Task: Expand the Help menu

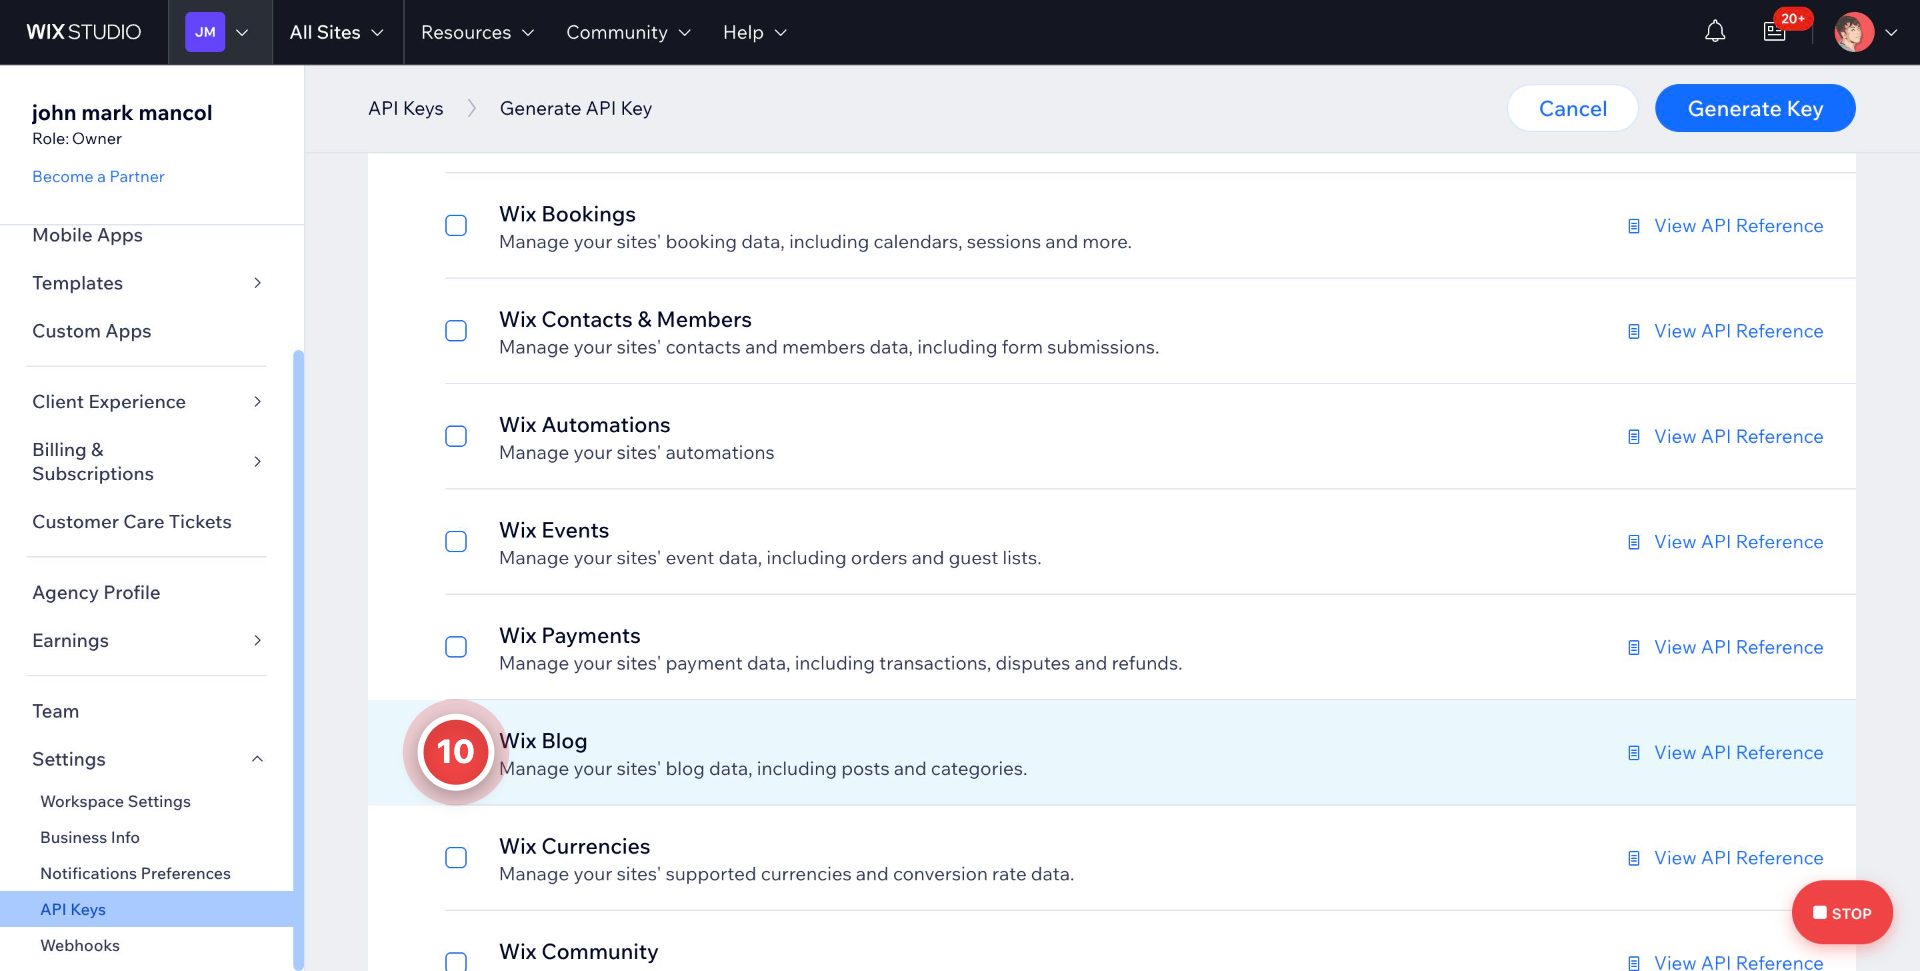Action: [x=754, y=32]
